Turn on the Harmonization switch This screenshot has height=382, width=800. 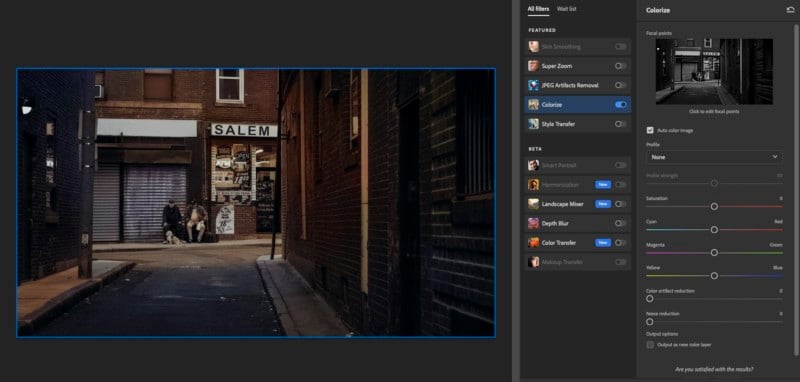[x=620, y=185]
